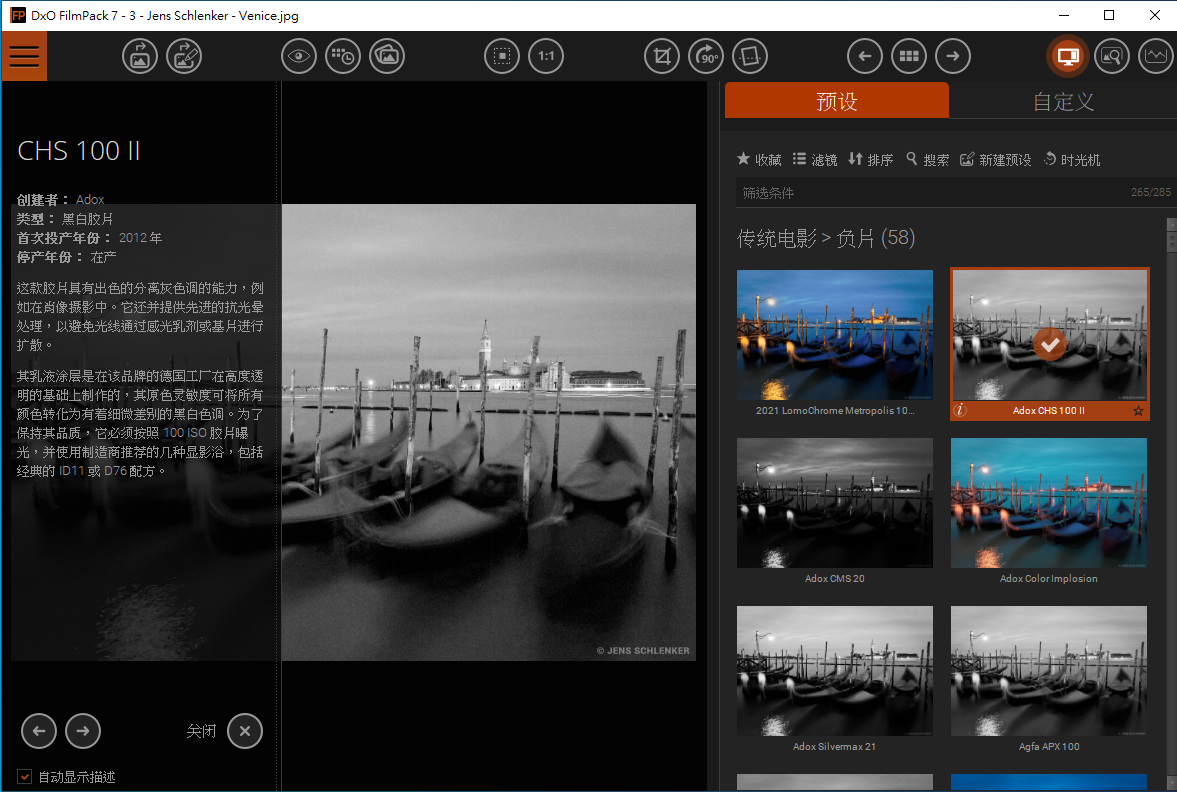This screenshot has height=792, width=1177.
Task: Close the description panel with X
Action: [245, 730]
